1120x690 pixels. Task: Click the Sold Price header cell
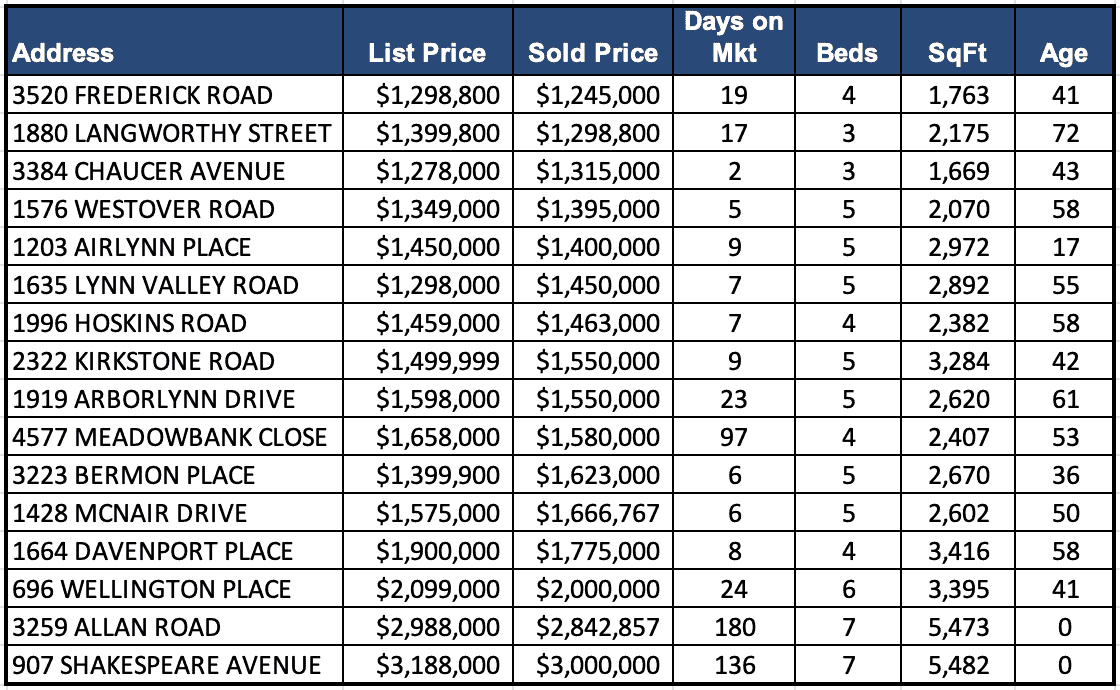(x=593, y=53)
